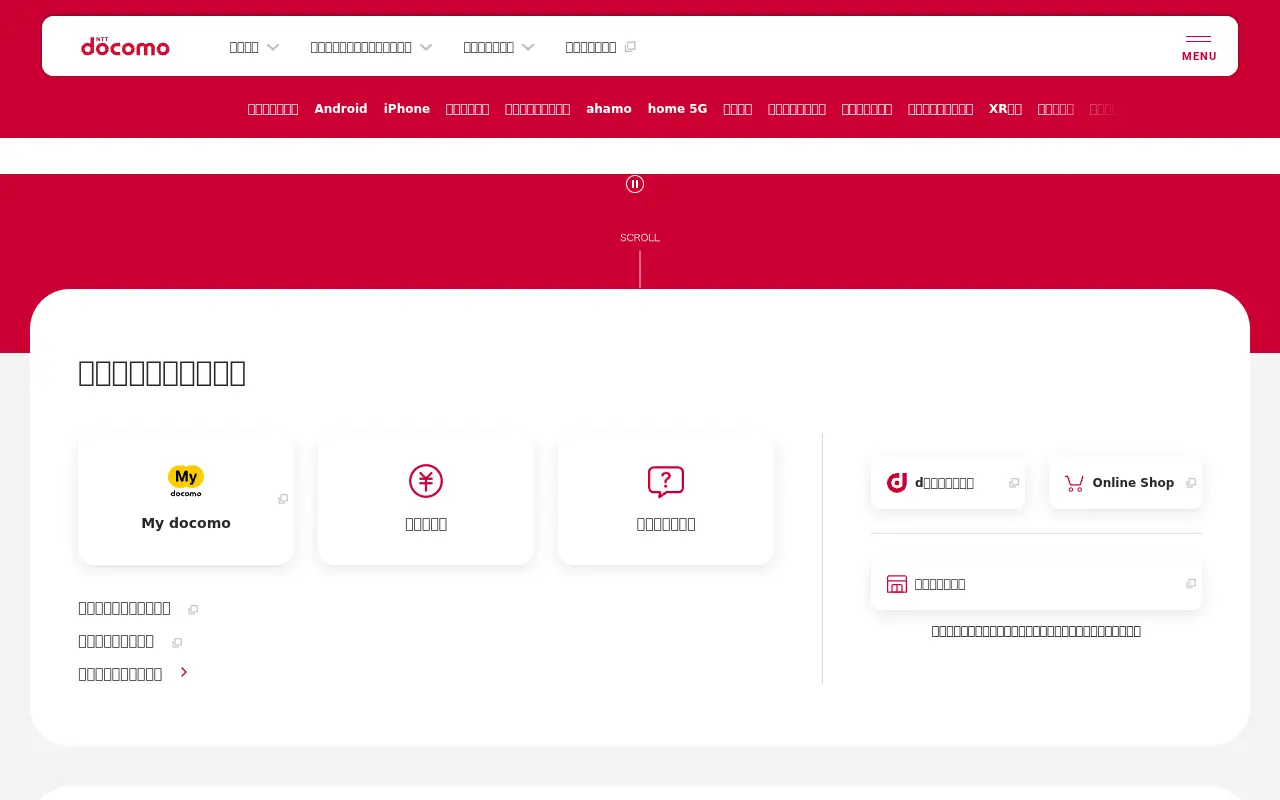Open the yen symbol icon card
This screenshot has width=1280, height=800.
426,499
